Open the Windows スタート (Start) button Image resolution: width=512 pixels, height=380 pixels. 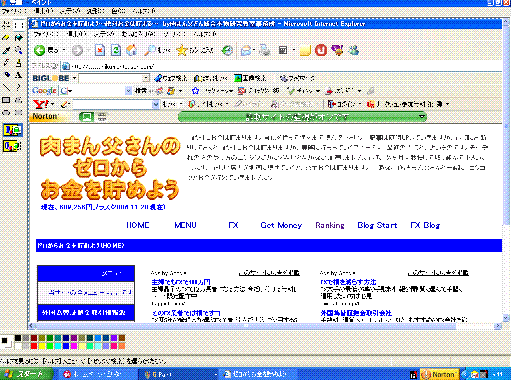pyautogui.click(x=26, y=374)
